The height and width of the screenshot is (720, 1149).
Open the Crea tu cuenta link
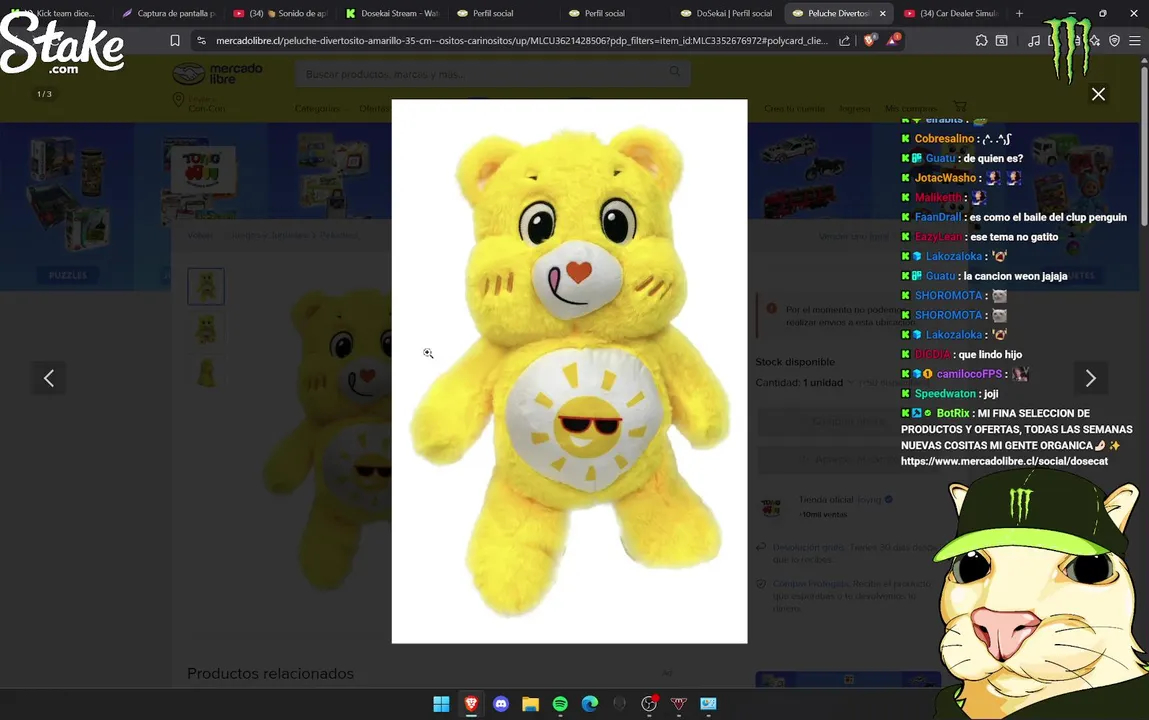tap(794, 108)
